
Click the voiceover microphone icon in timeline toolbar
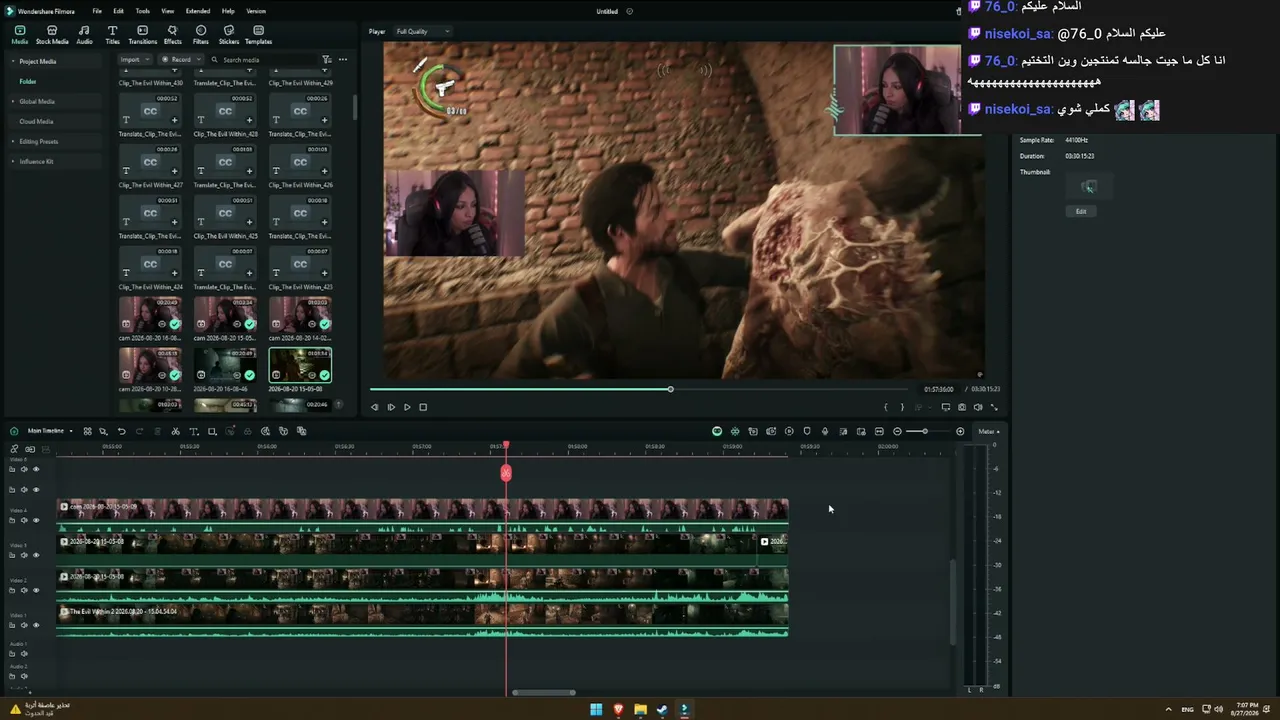[825, 431]
